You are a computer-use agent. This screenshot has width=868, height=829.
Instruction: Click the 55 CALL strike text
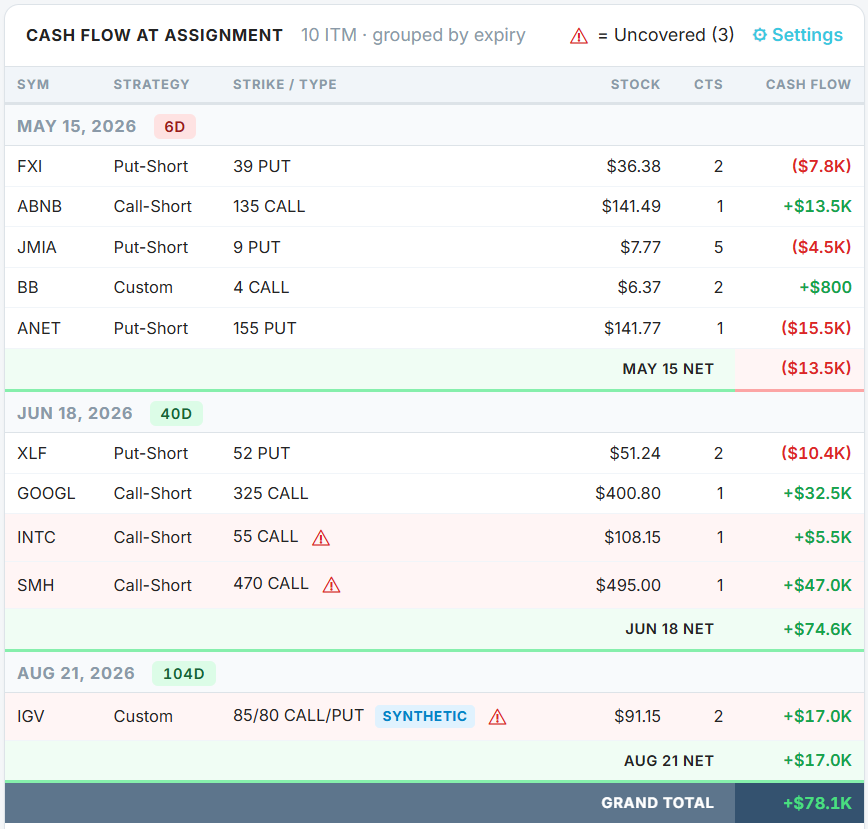265,536
